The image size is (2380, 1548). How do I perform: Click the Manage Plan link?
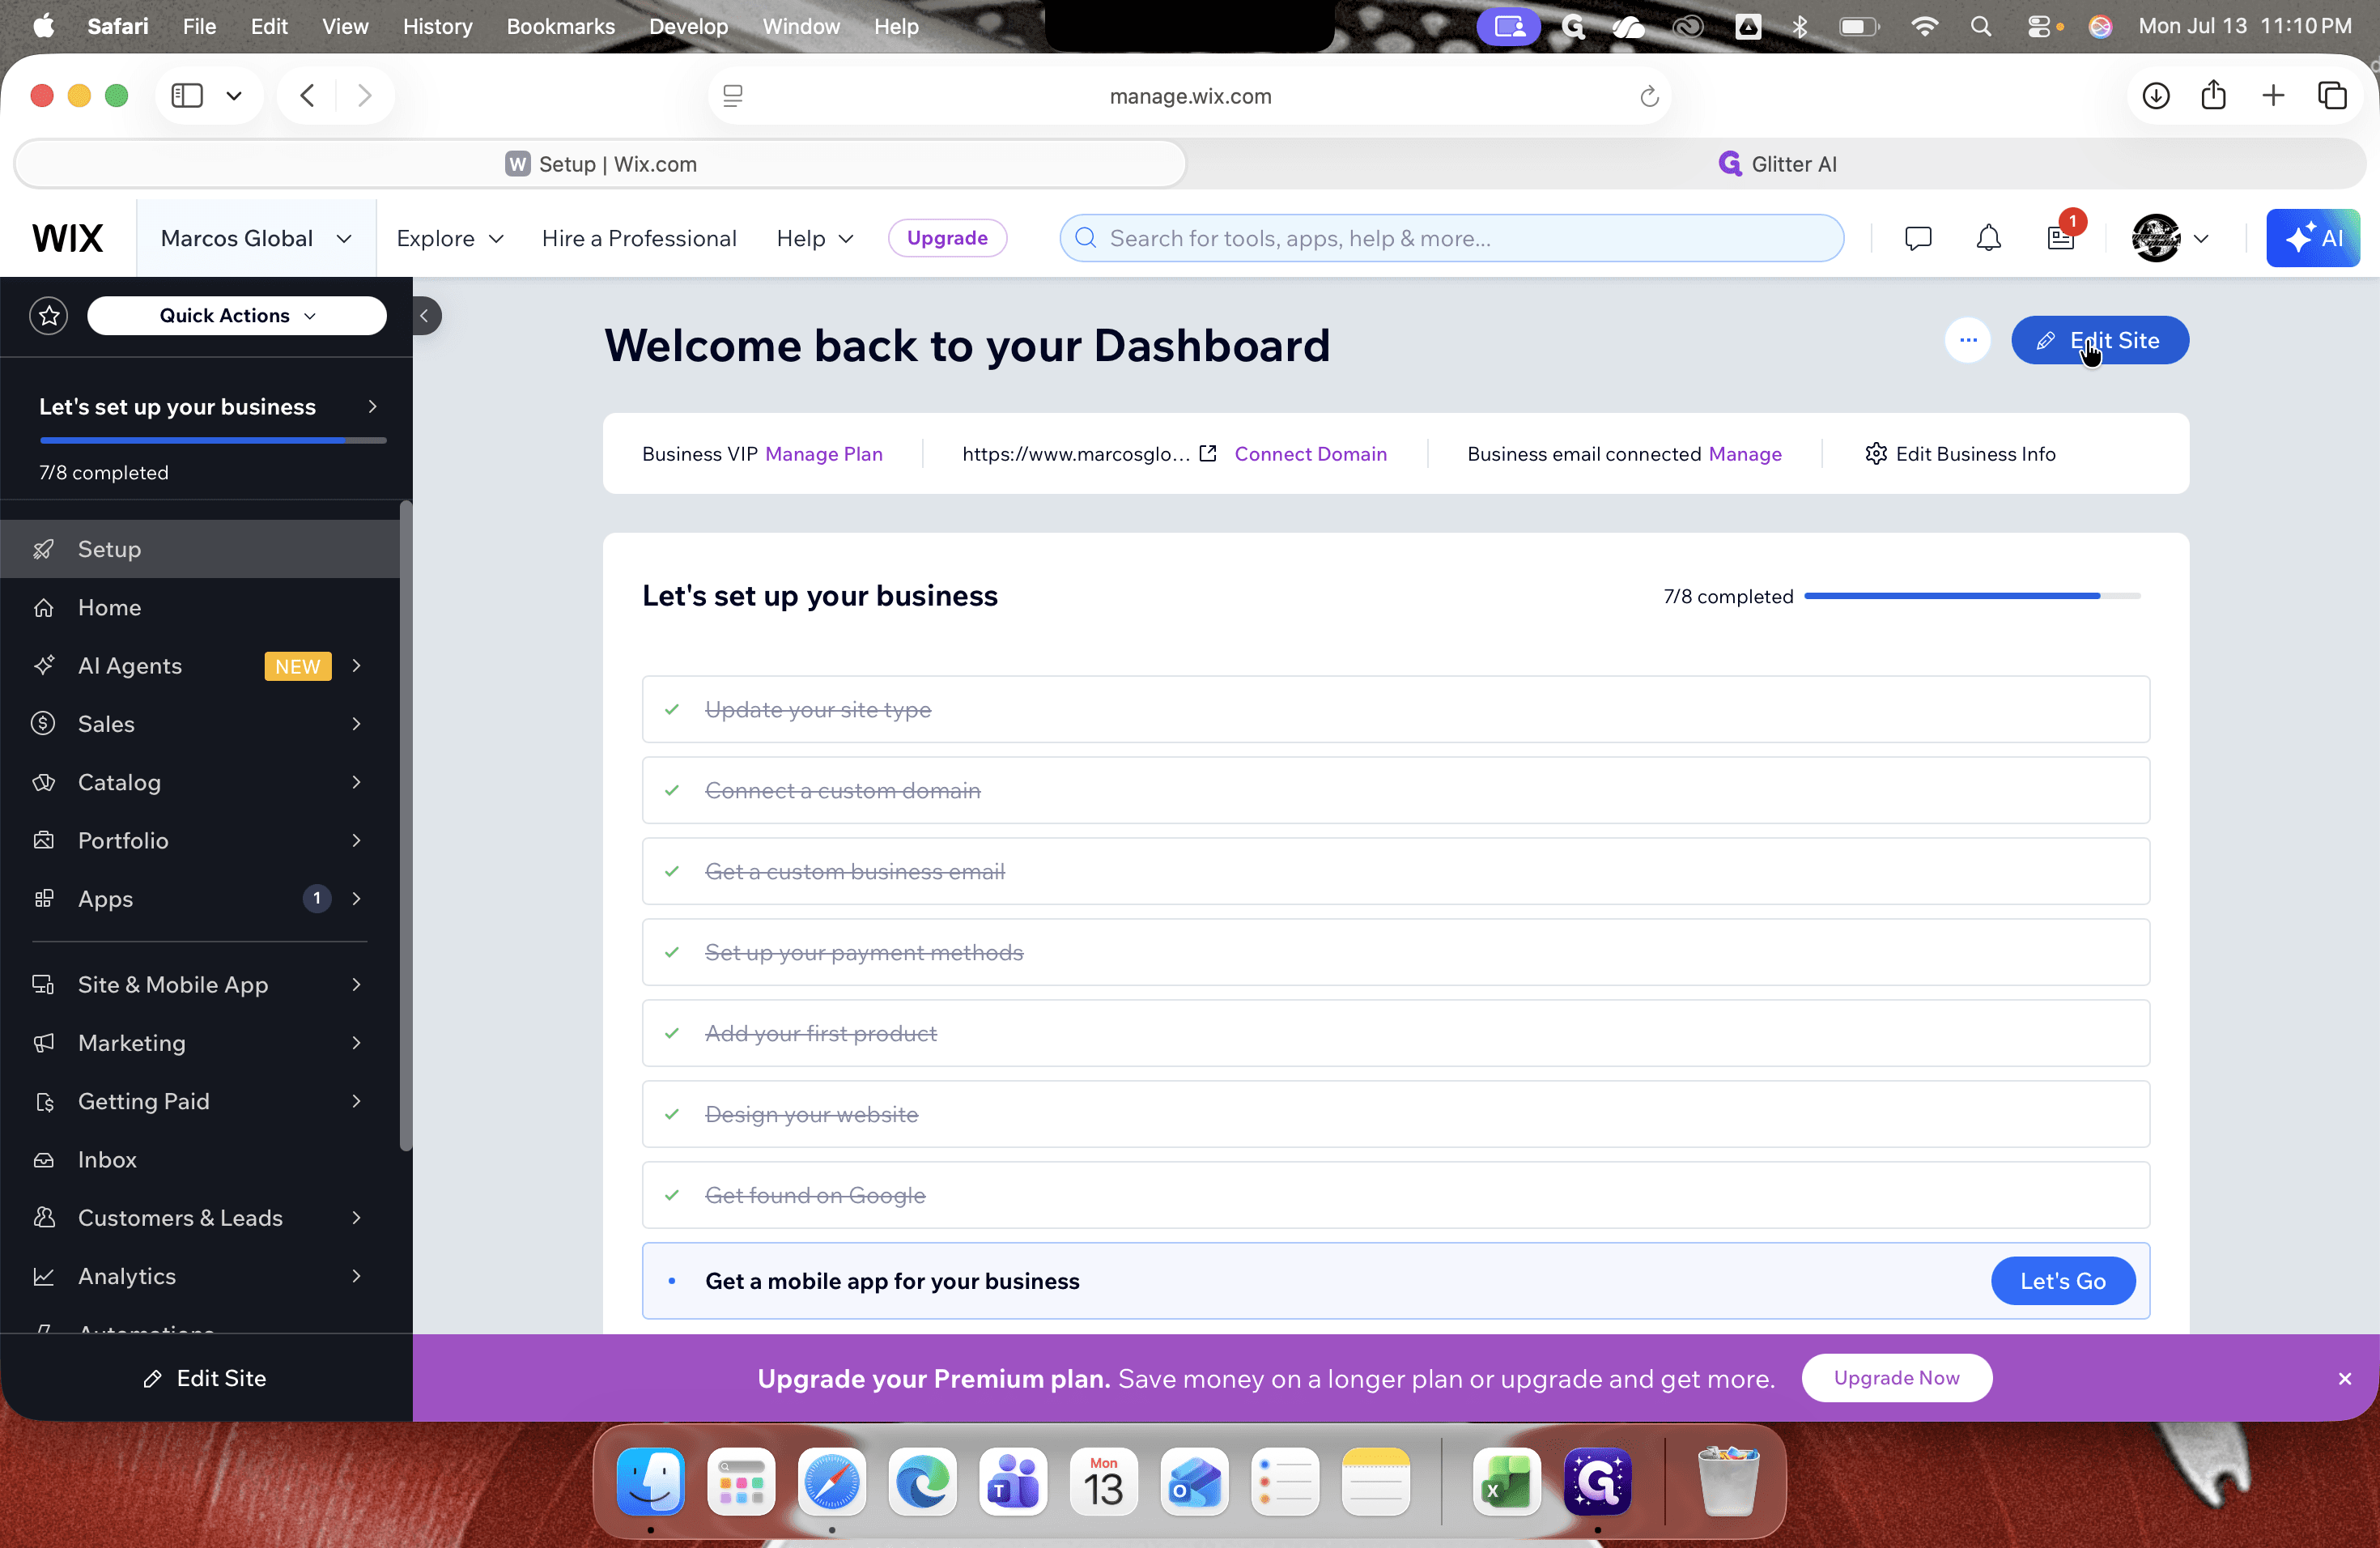point(823,454)
